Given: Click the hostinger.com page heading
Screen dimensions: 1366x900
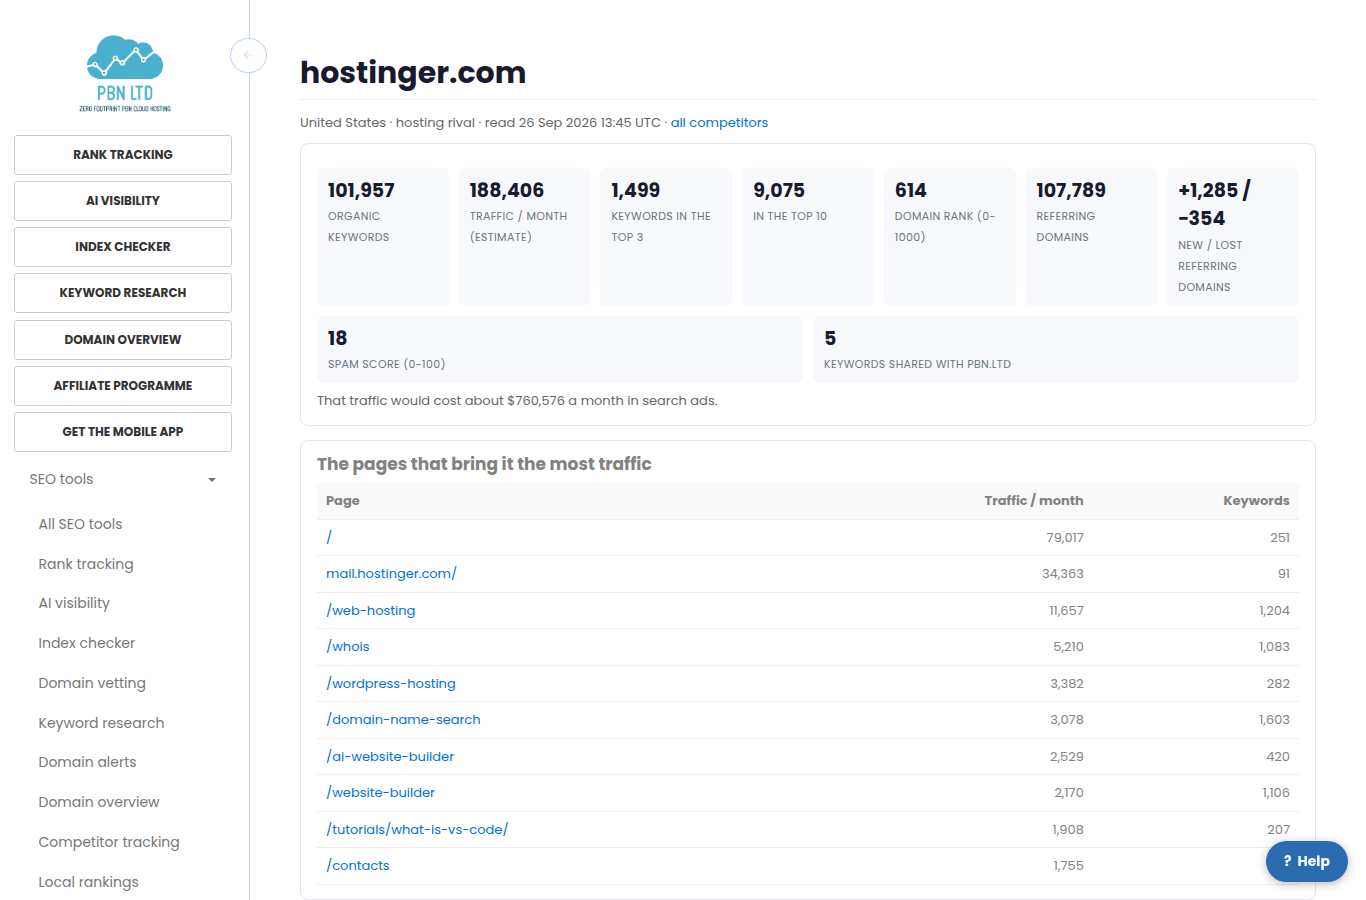Looking at the screenshot, I should tap(413, 73).
